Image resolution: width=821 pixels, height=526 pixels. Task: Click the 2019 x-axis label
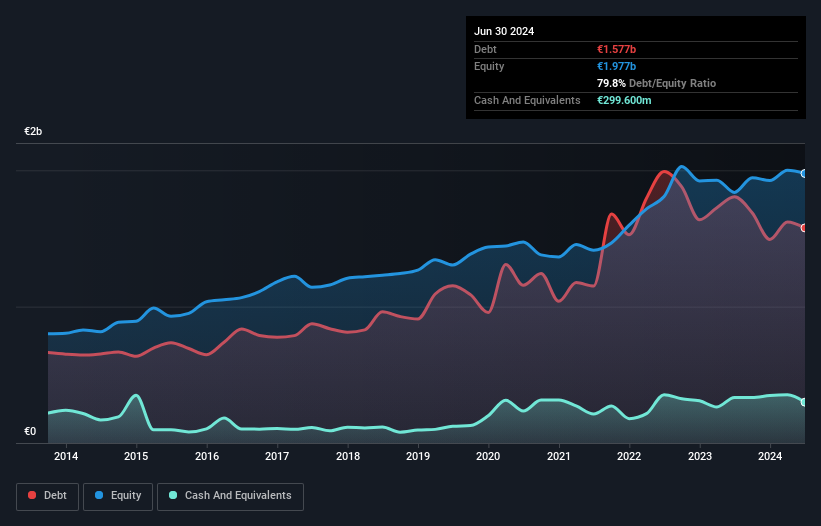pyautogui.click(x=418, y=456)
